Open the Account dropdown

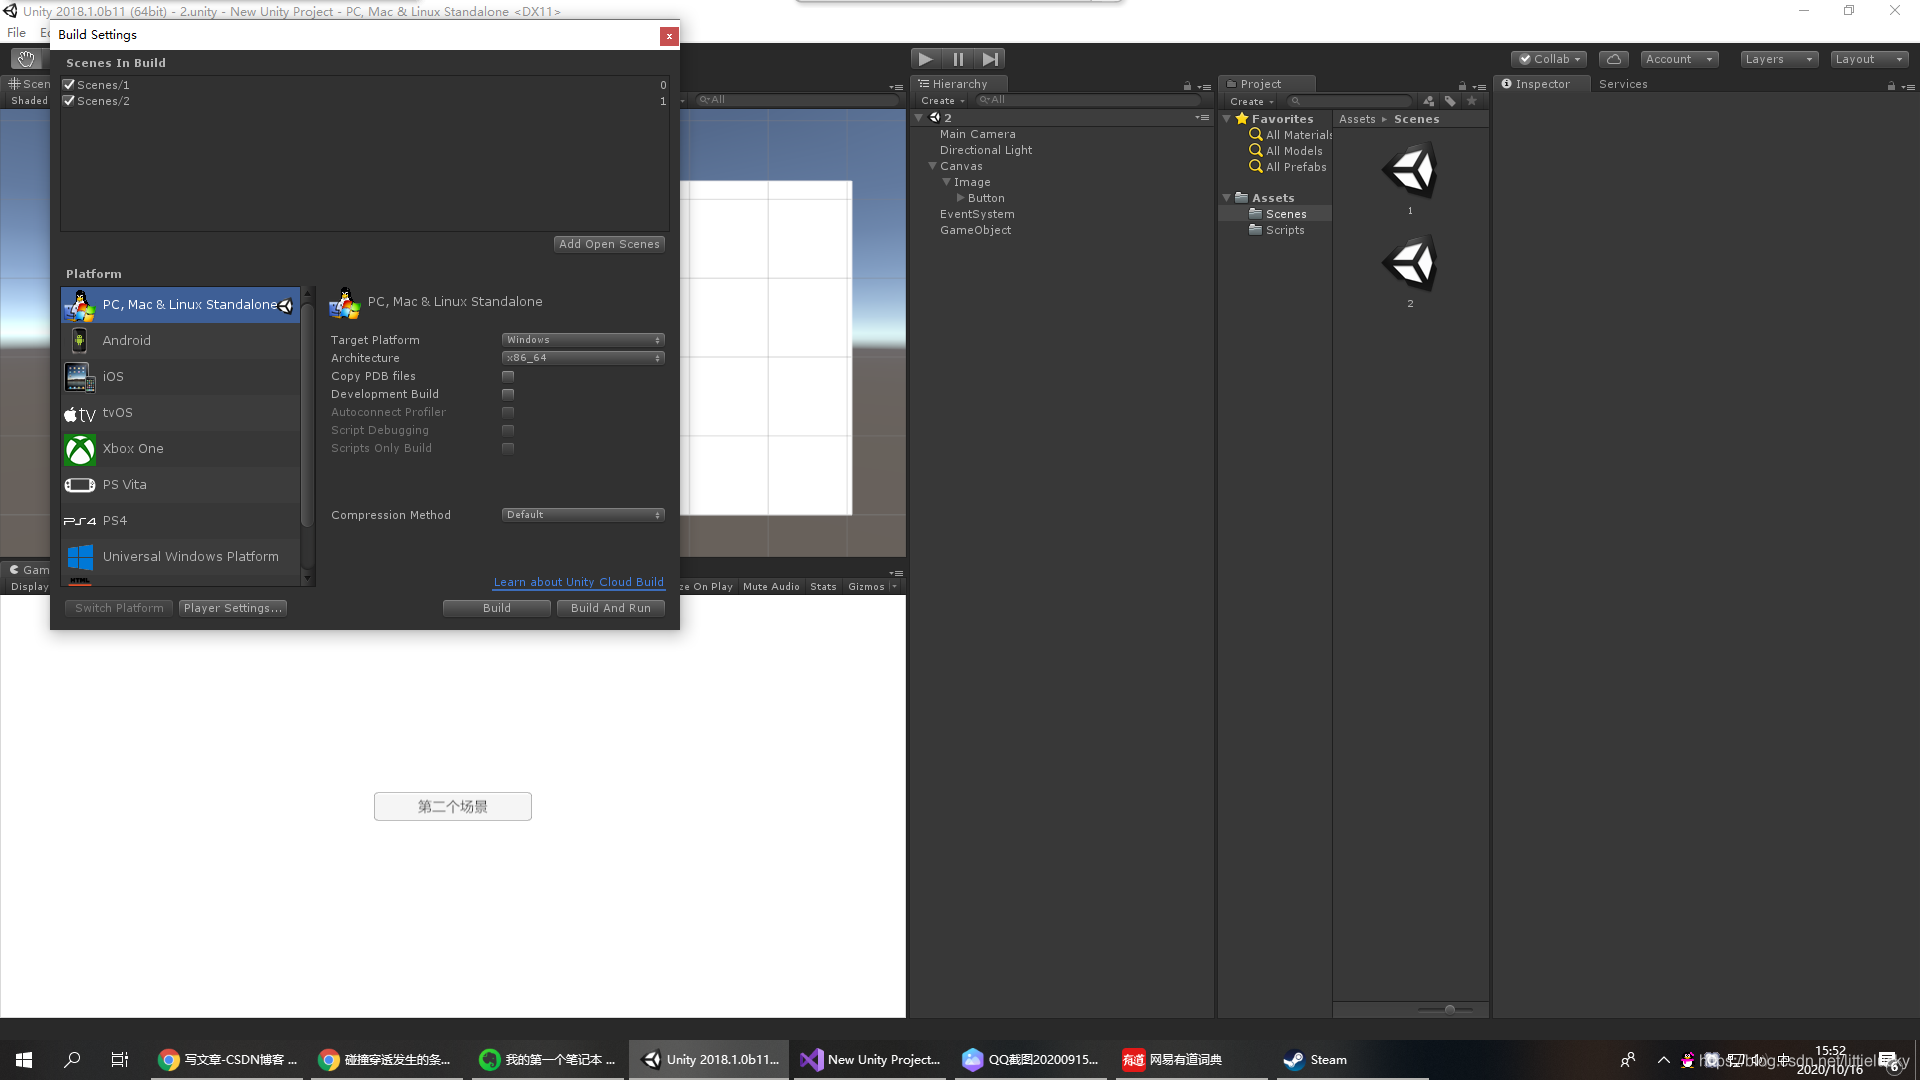click(1679, 59)
